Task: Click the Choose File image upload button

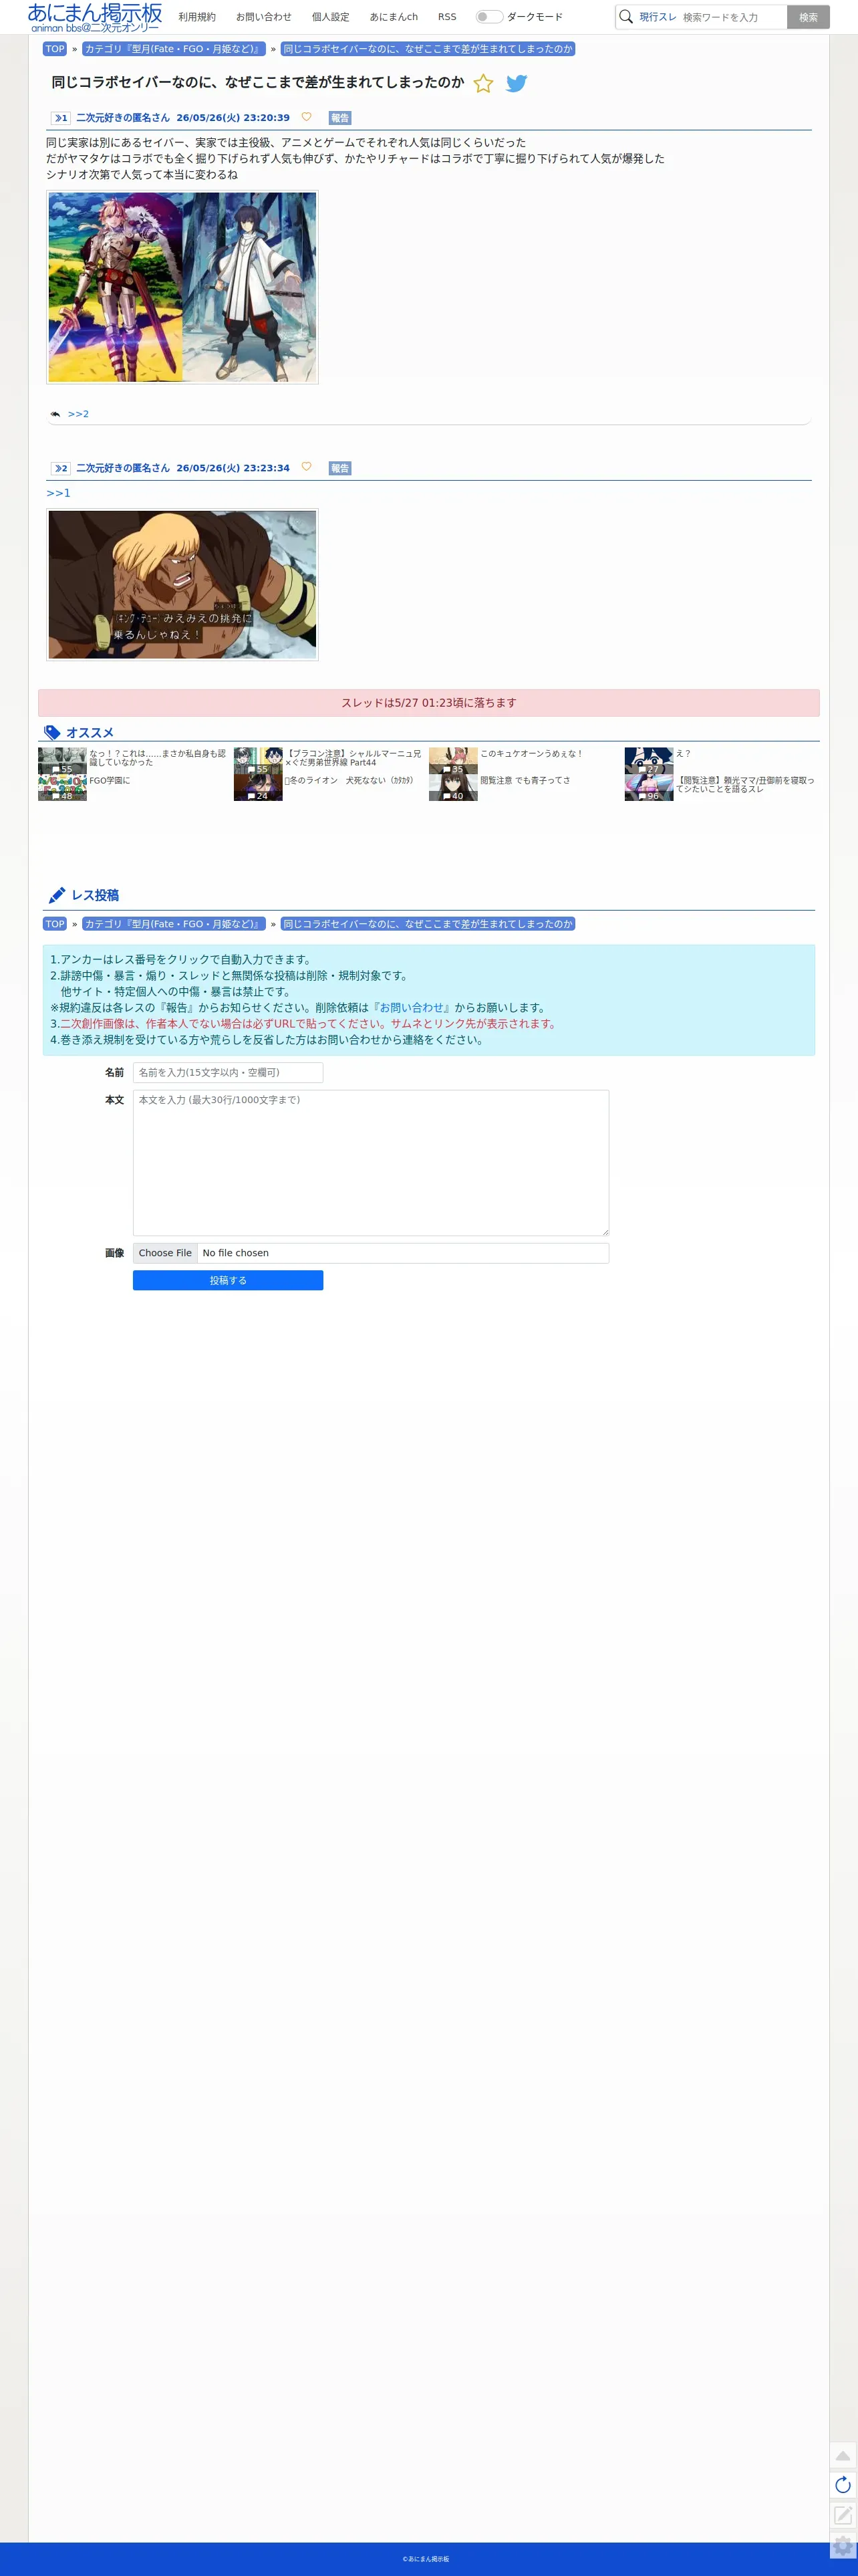Action: point(165,1253)
